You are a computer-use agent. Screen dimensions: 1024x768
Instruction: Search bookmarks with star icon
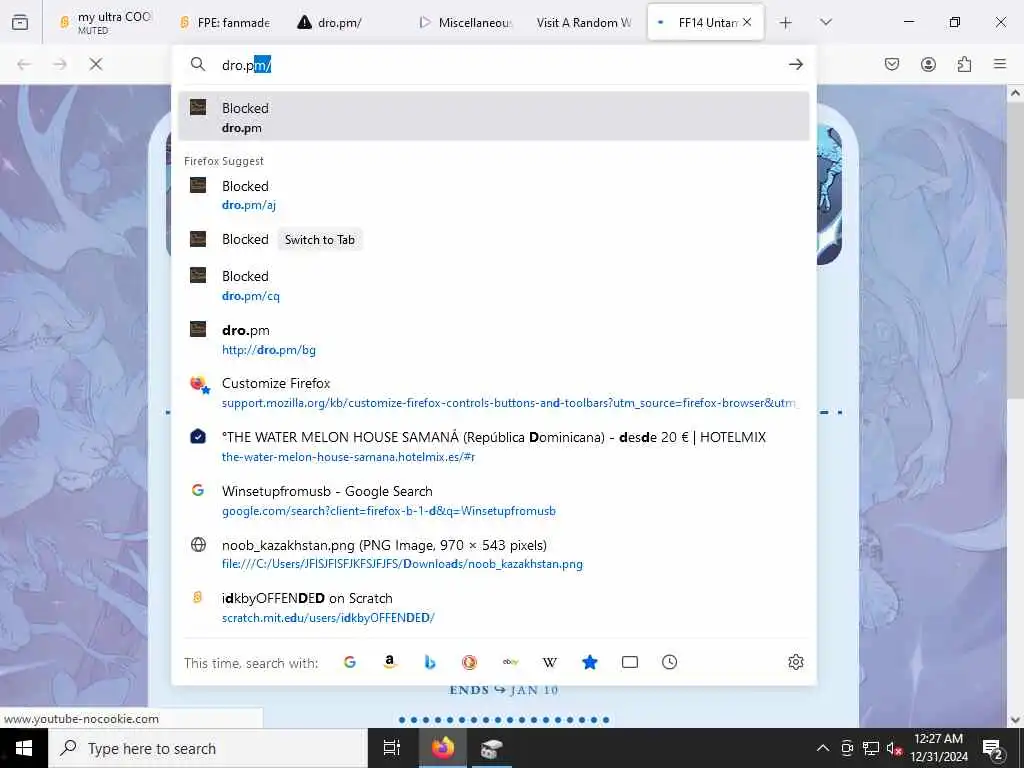[x=590, y=662]
